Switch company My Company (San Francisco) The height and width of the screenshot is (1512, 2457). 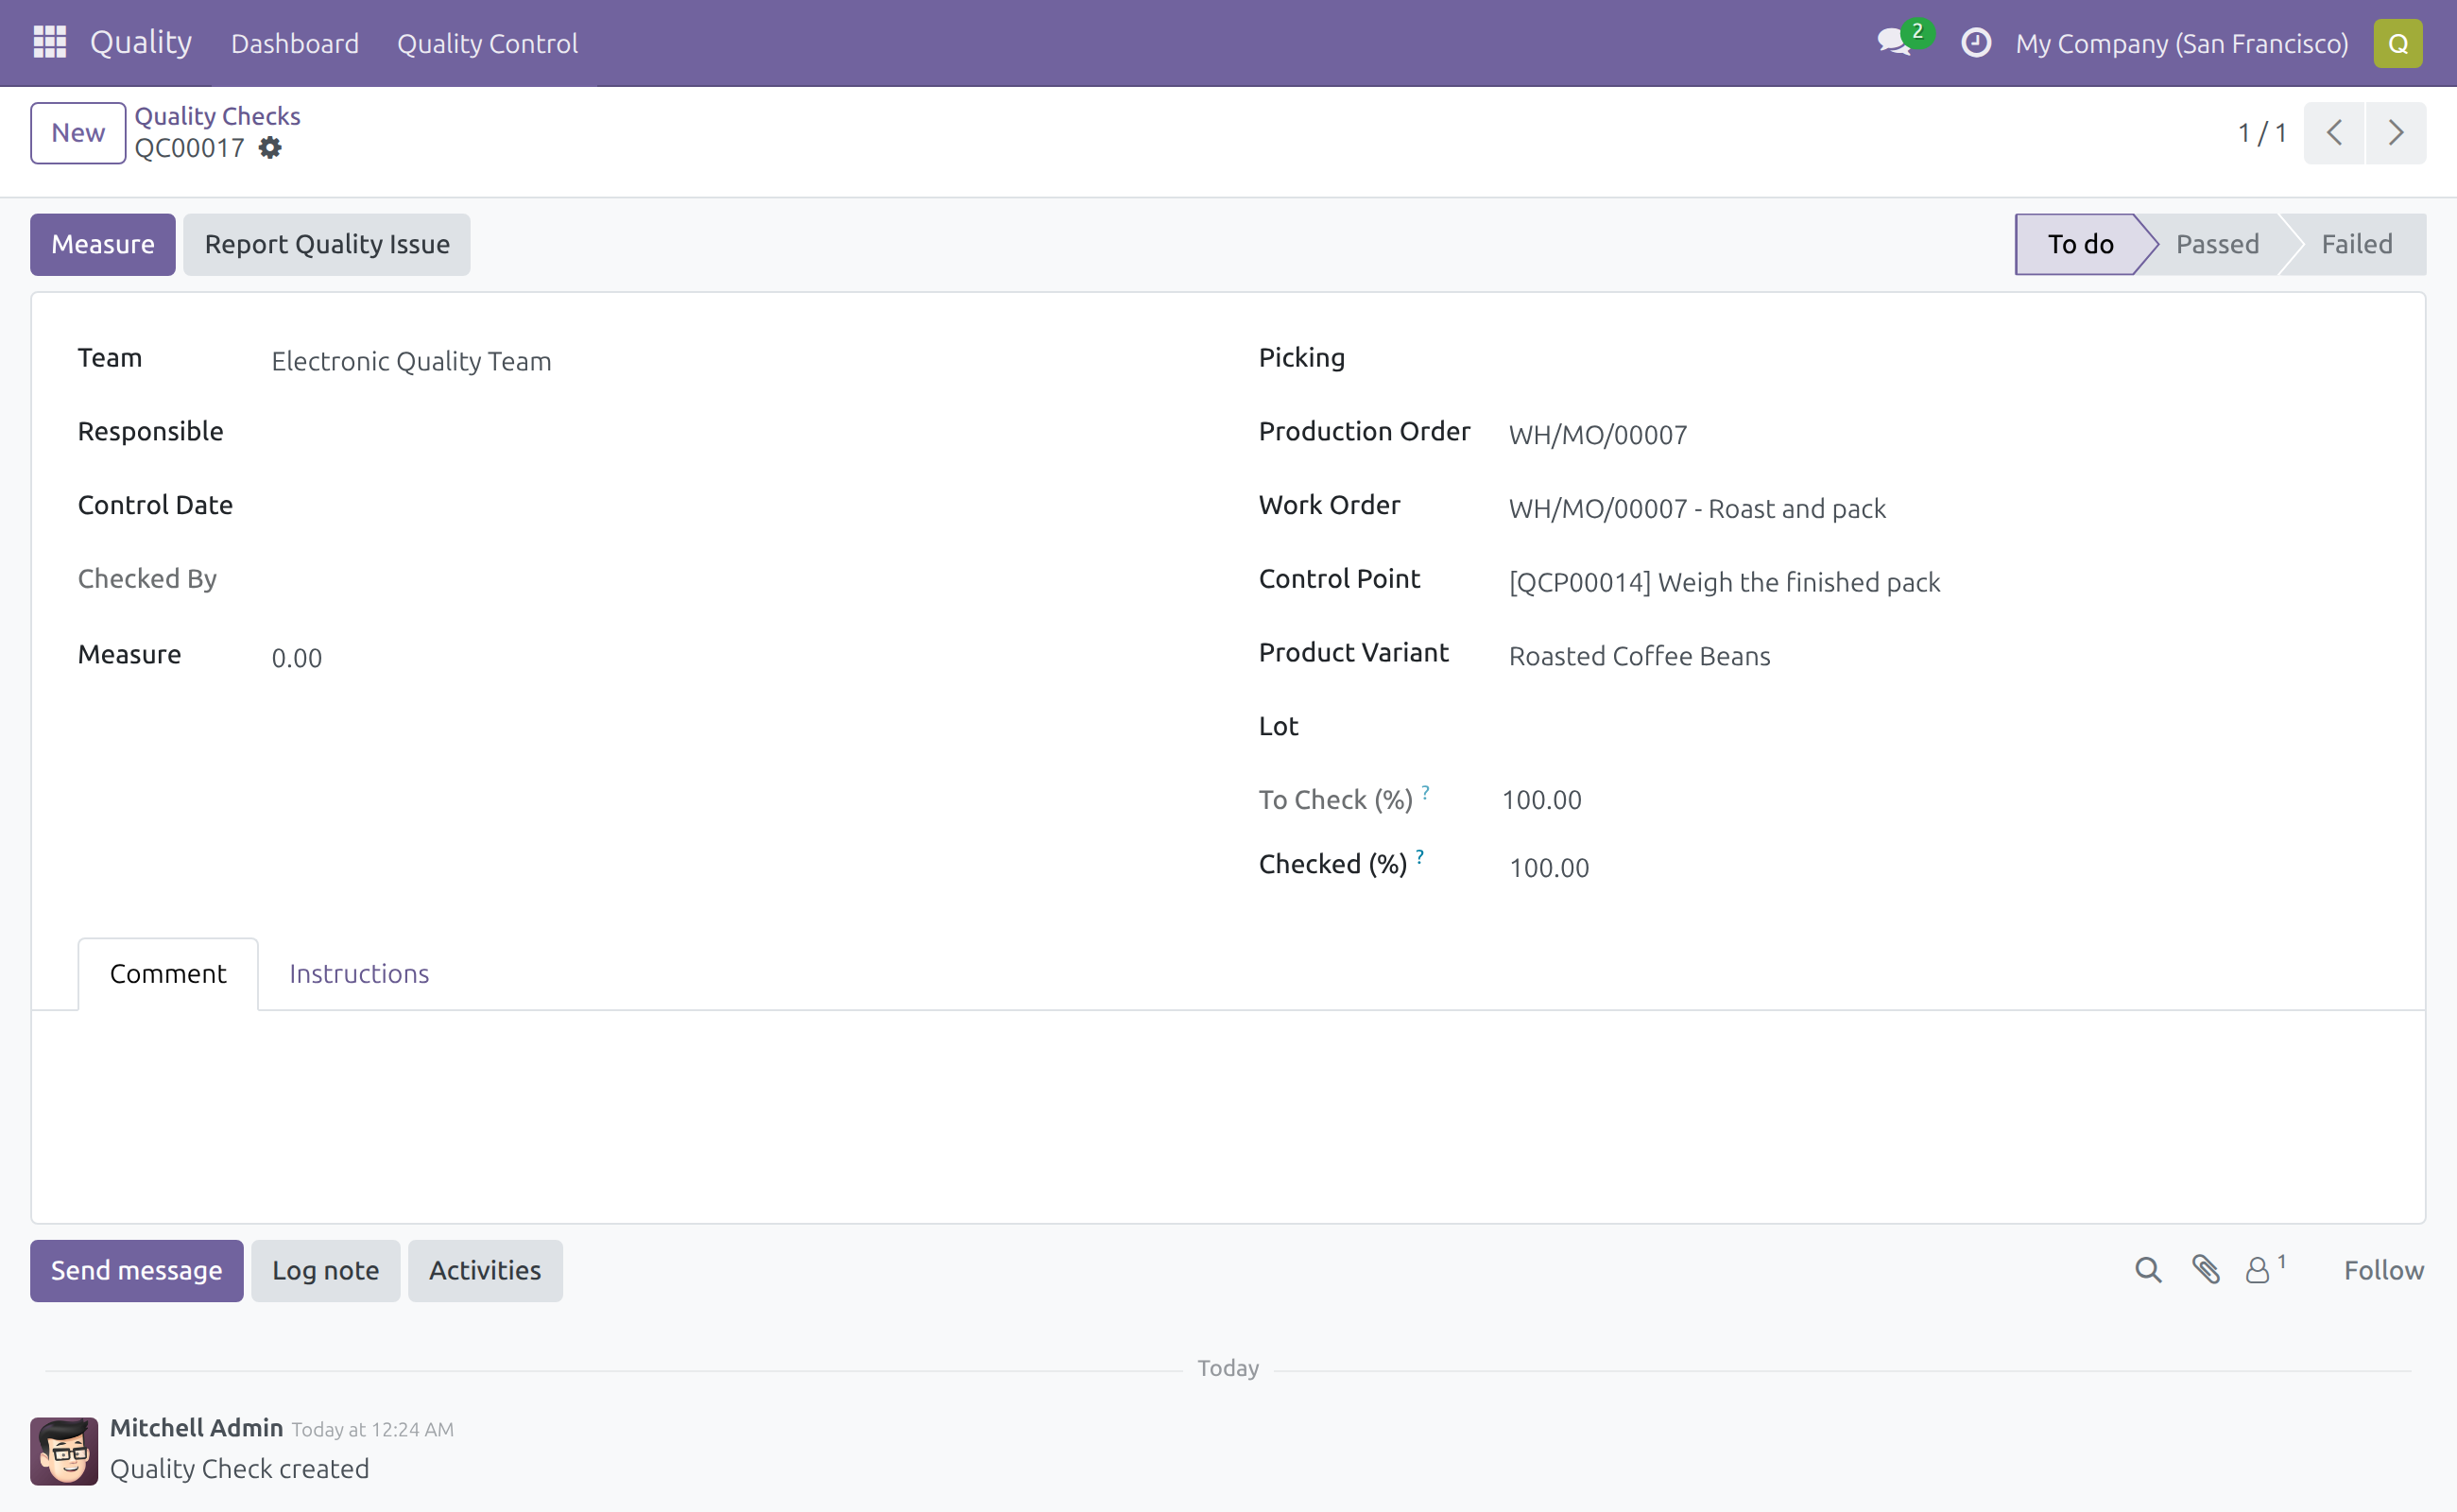(x=2181, y=43)
